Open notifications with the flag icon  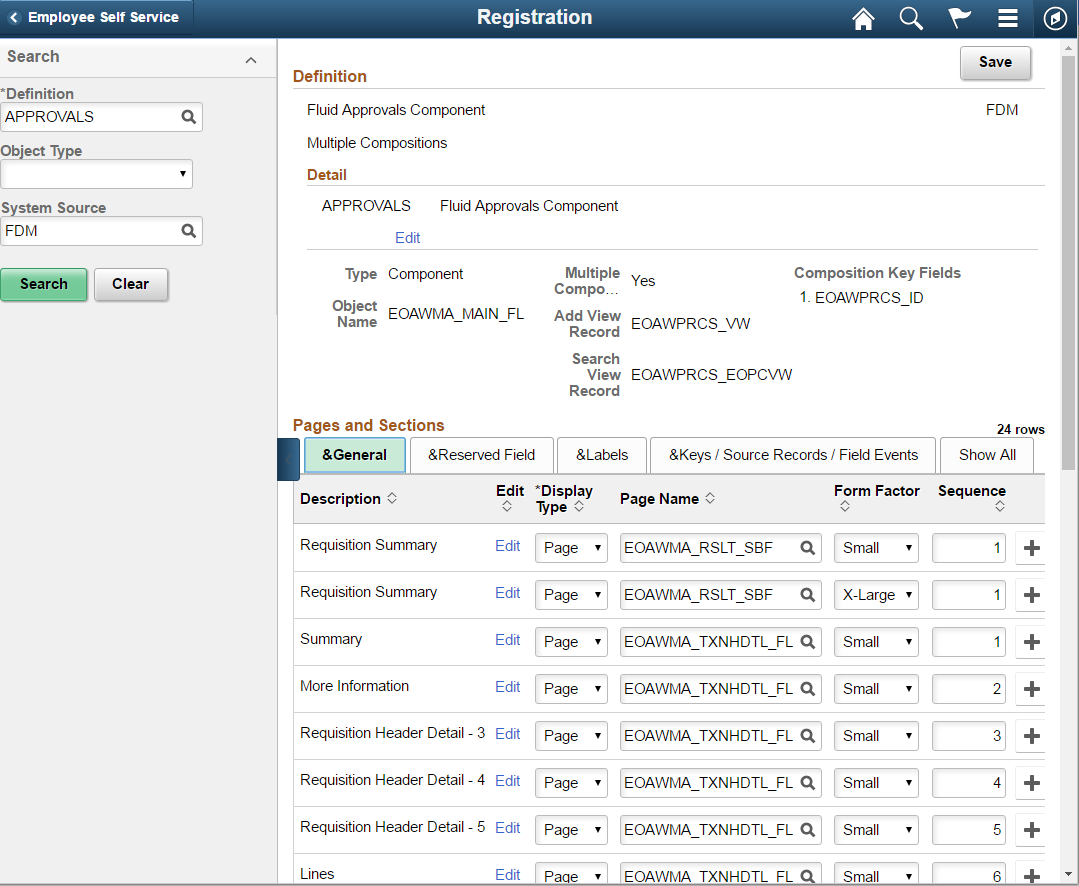click(x=958, y=18)
